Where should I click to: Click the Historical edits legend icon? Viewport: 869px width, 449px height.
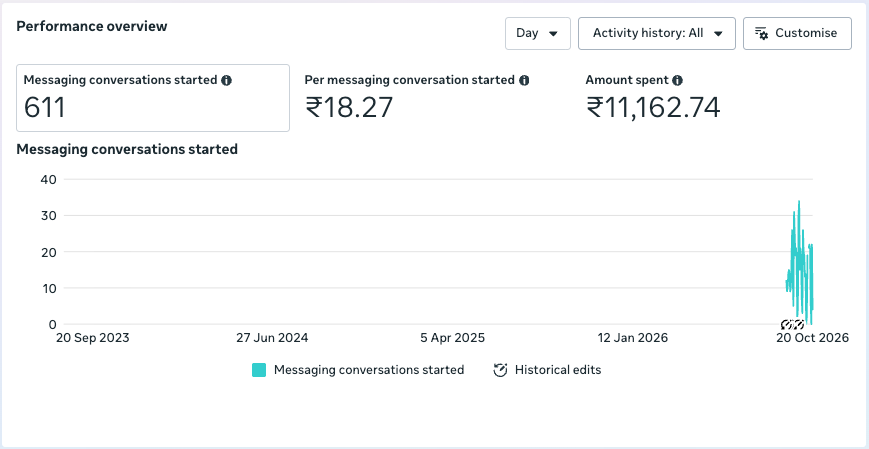pyautogui.click(x=500, y=370)
